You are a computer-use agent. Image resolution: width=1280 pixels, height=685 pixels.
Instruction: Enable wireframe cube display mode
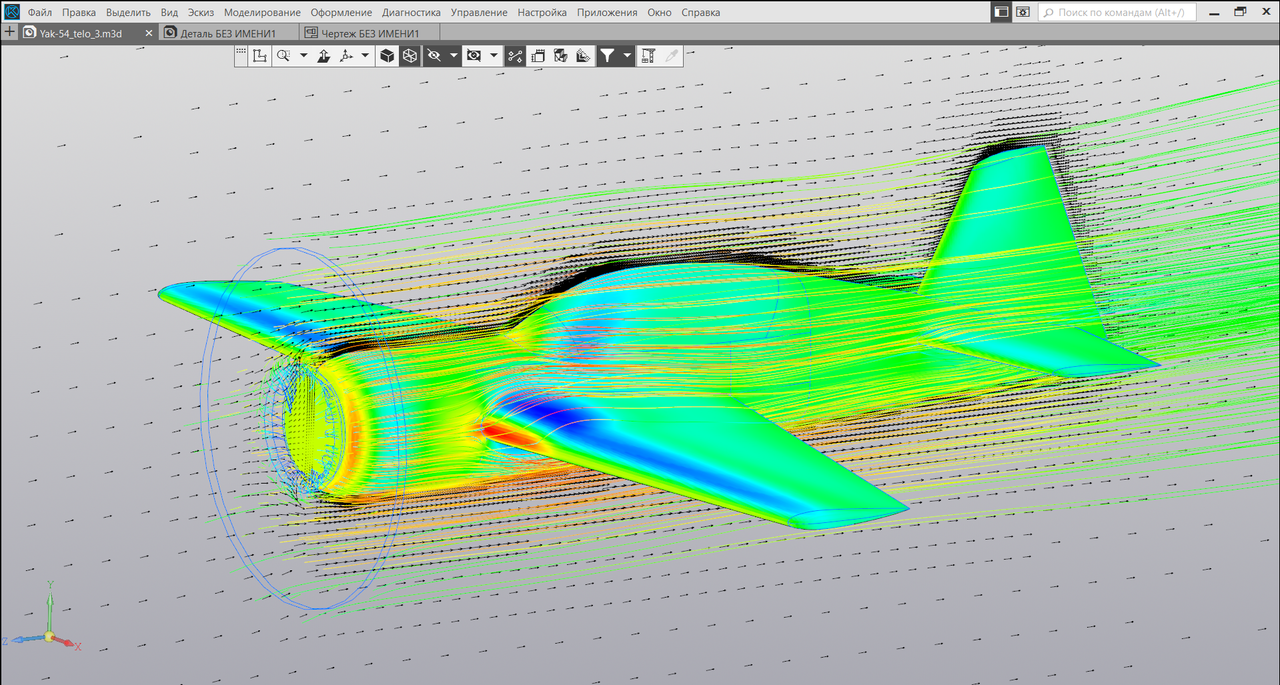pos(409,56)
